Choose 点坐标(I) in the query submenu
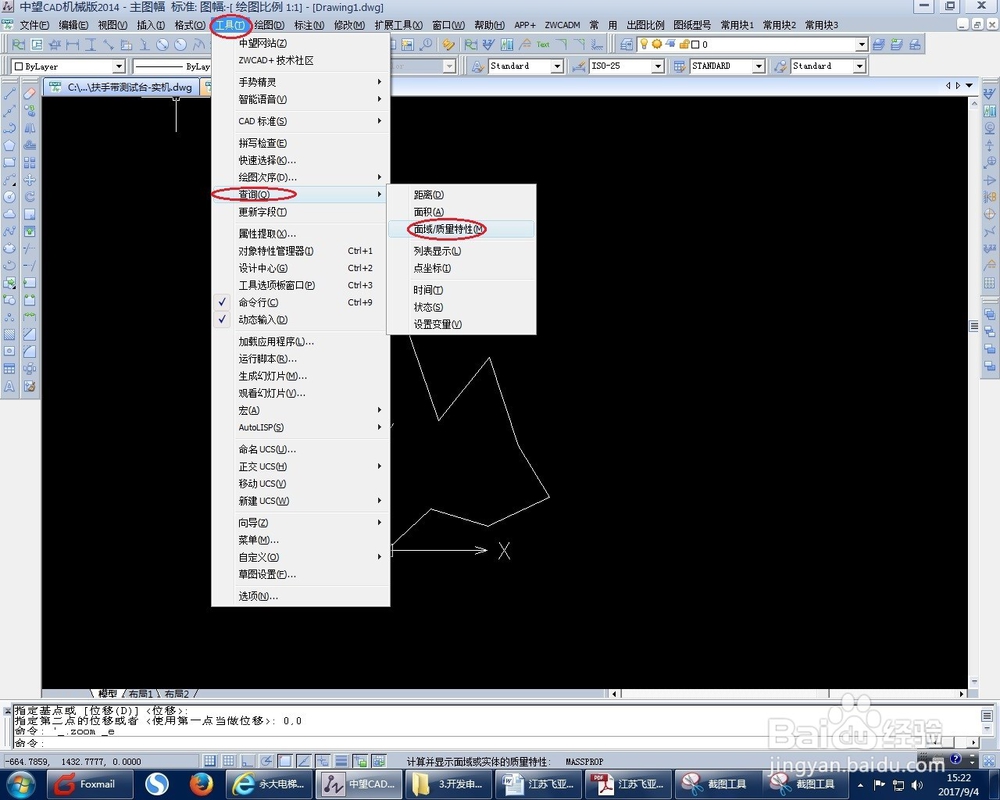Screen dimensions: 1000x800 pos(461,268)
